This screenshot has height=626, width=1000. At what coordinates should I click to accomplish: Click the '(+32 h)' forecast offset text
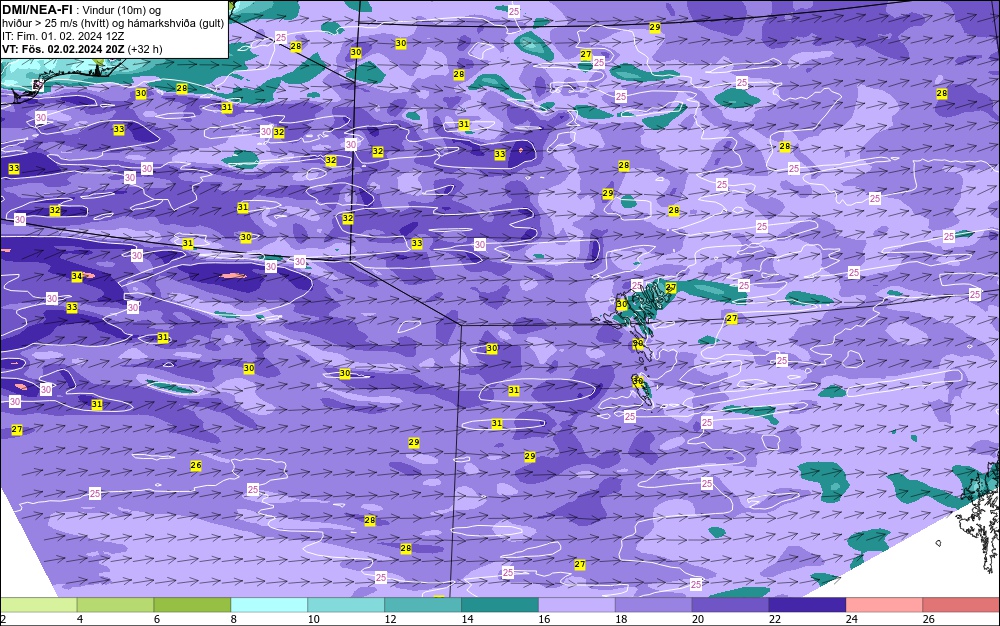[x=145, y=49]
